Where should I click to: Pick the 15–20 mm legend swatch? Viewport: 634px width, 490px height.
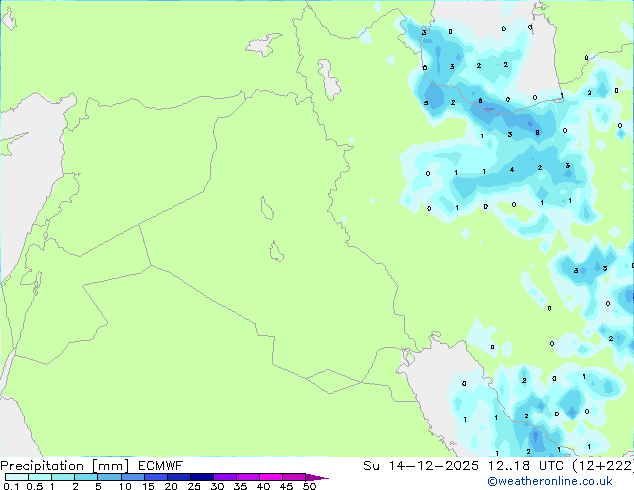tap(156, 477)
